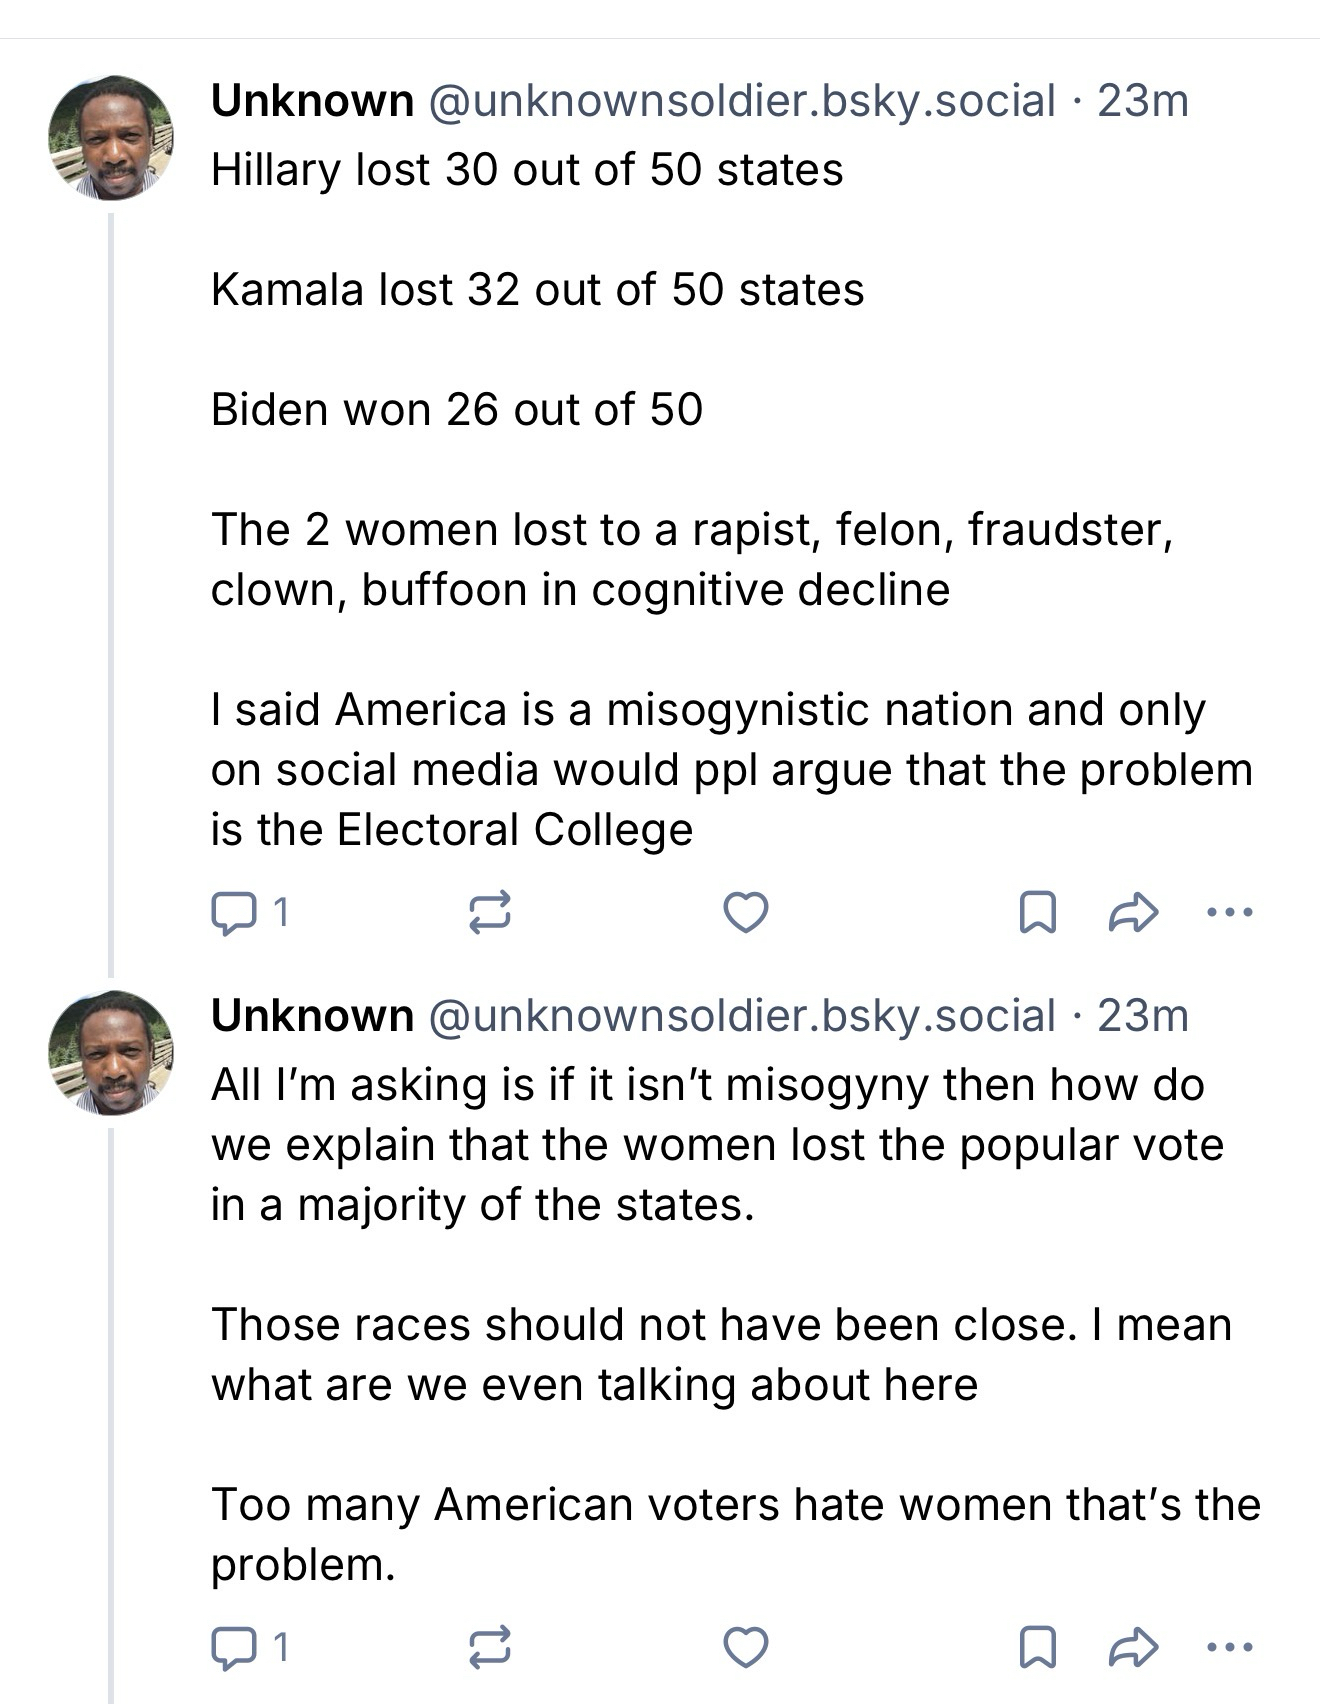Screen dimensions: 1320x1704
Task: Open @unknownsoldier.bsky.social handle on first post
Action: (x=741, y=101)
